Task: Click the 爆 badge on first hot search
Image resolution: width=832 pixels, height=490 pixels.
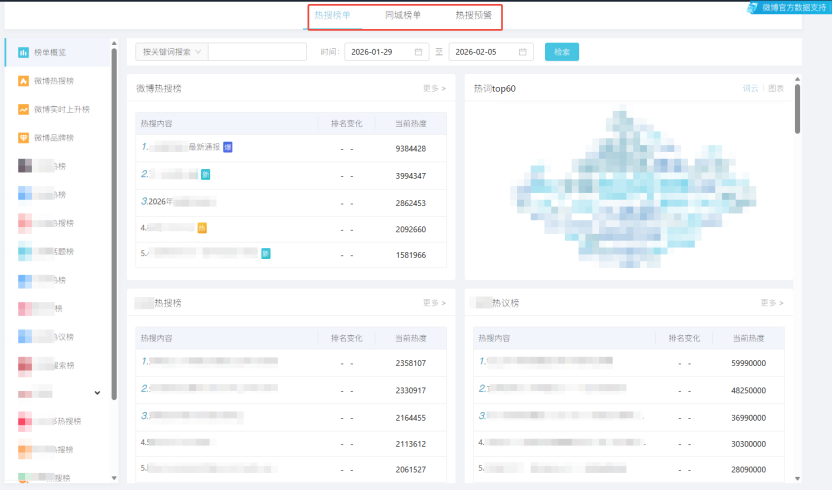Action: 228,147
